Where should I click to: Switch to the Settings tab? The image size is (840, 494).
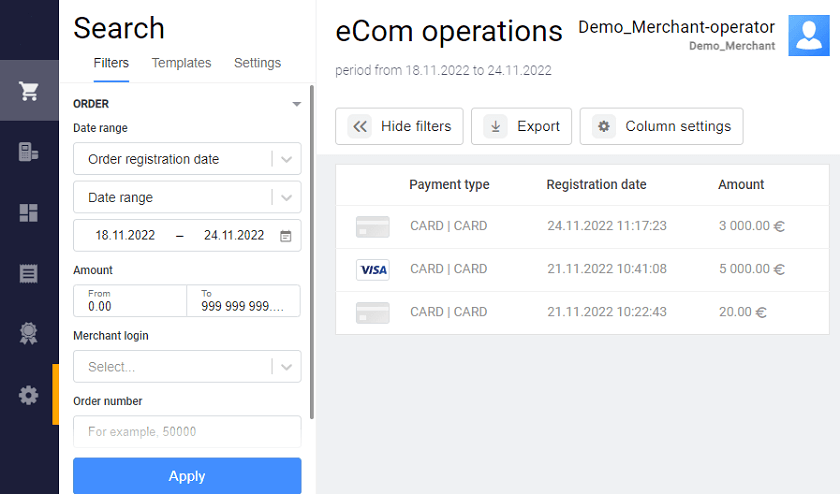pos(257,63)
